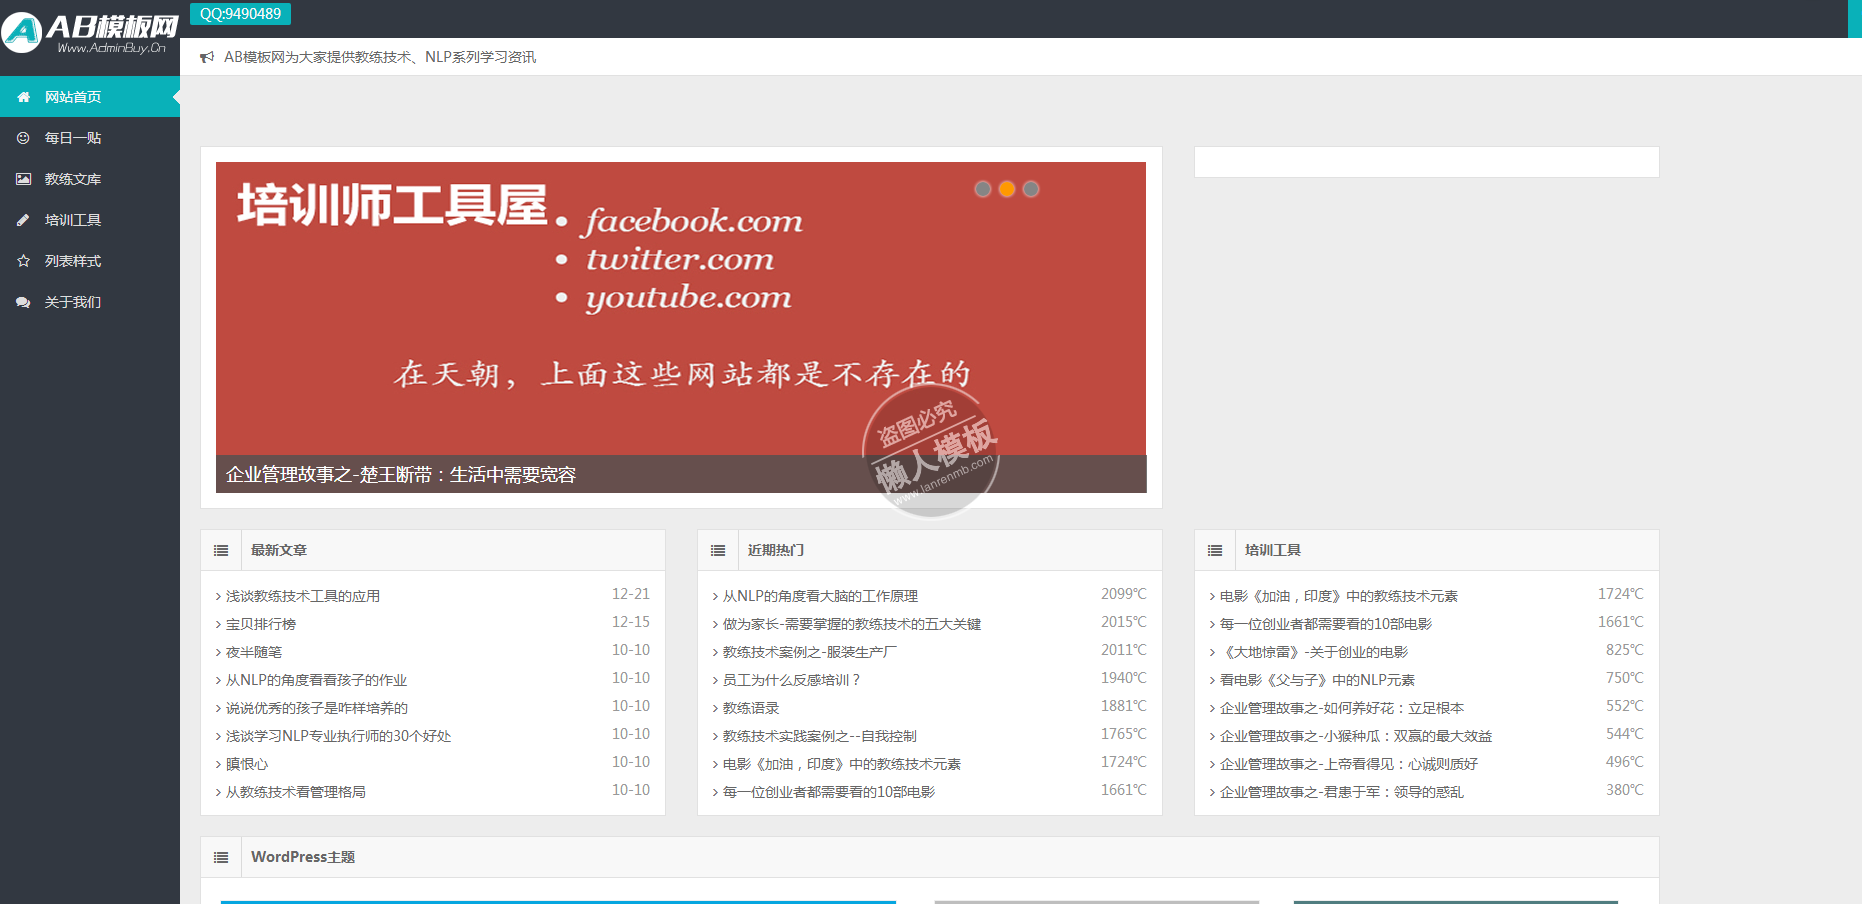Select the first carousel slide dot
The height and width of the screenshot is (904, 1862).
click(983, 189)
